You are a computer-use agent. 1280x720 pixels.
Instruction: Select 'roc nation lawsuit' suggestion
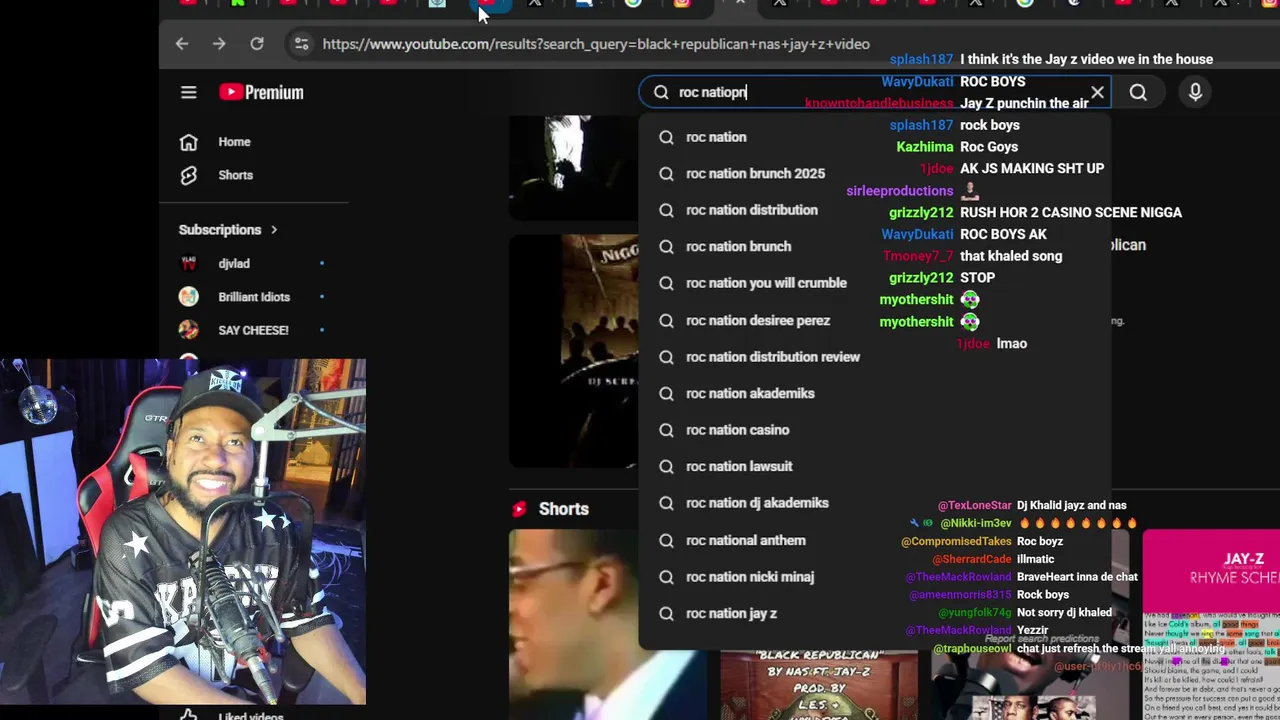[x=875, y=466]
